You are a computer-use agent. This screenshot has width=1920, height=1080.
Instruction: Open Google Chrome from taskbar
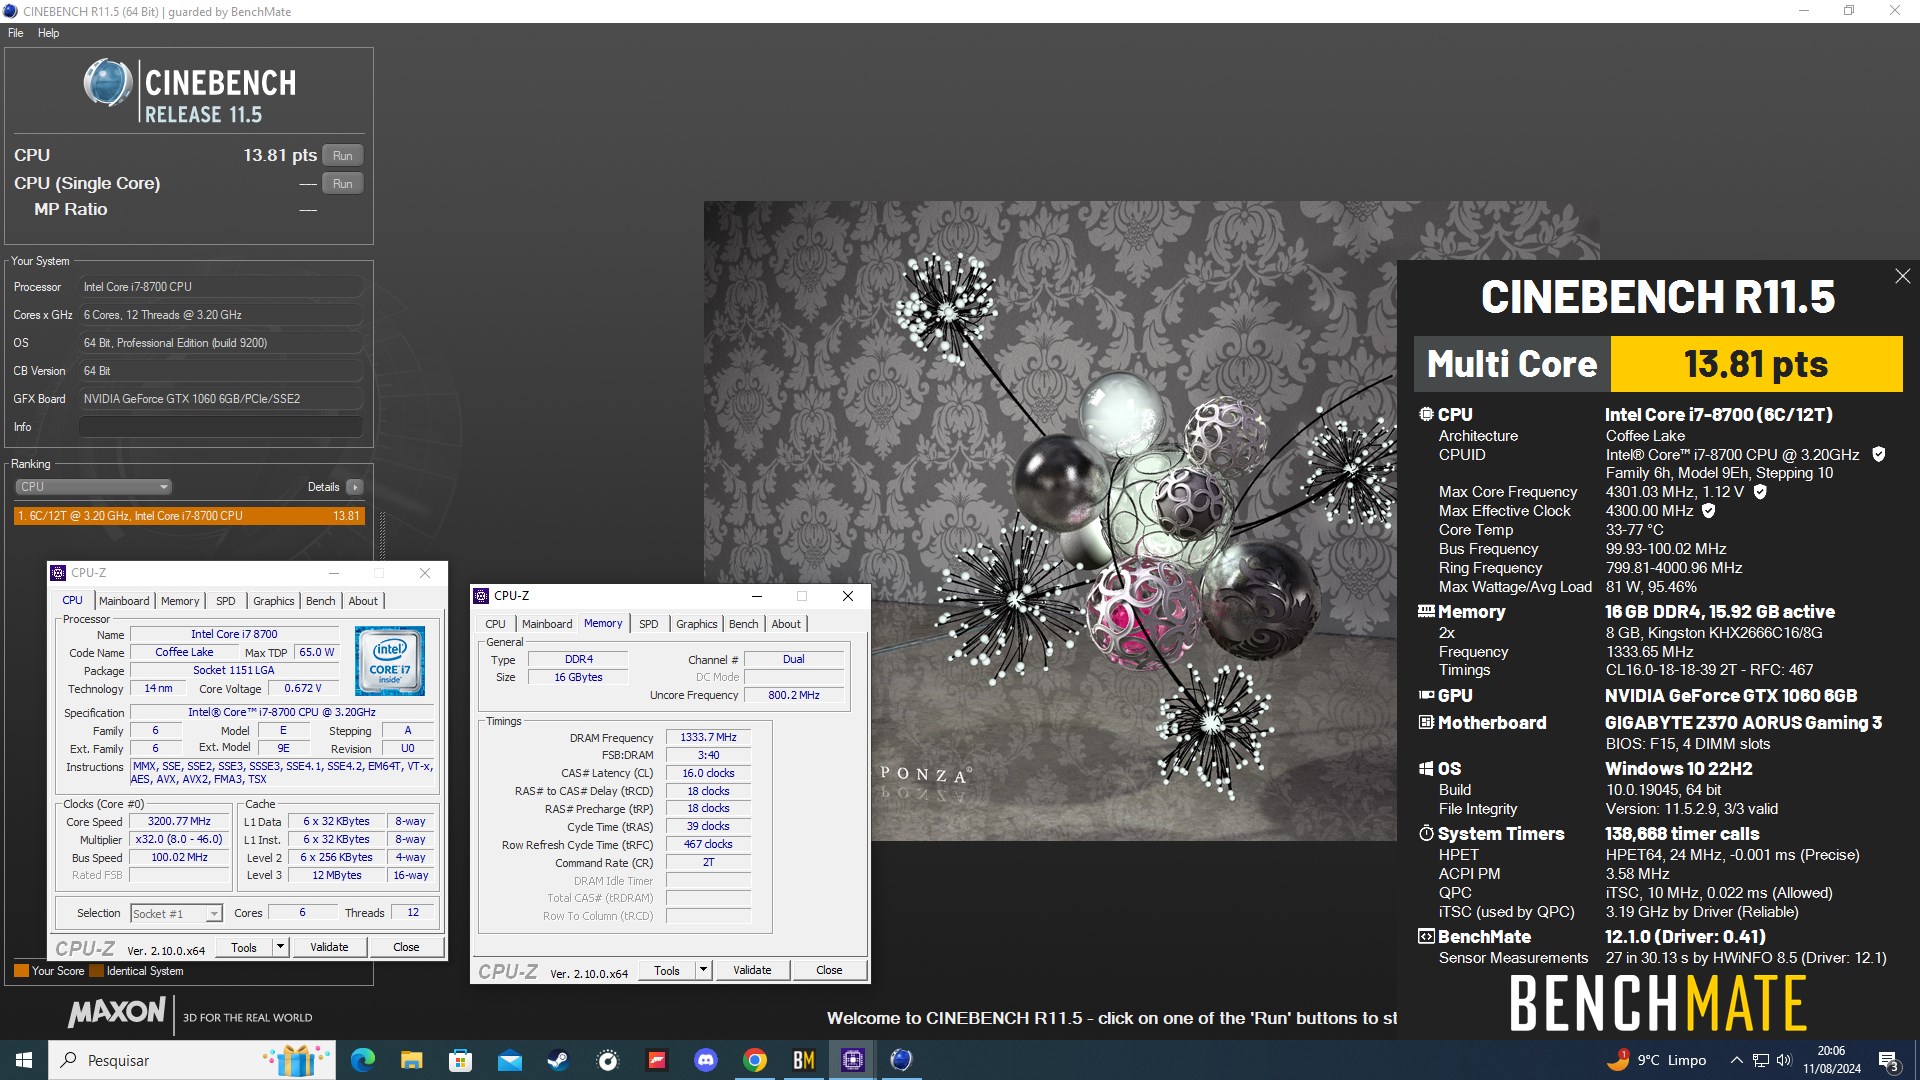pyautogui.click(x=755, y=1060)
